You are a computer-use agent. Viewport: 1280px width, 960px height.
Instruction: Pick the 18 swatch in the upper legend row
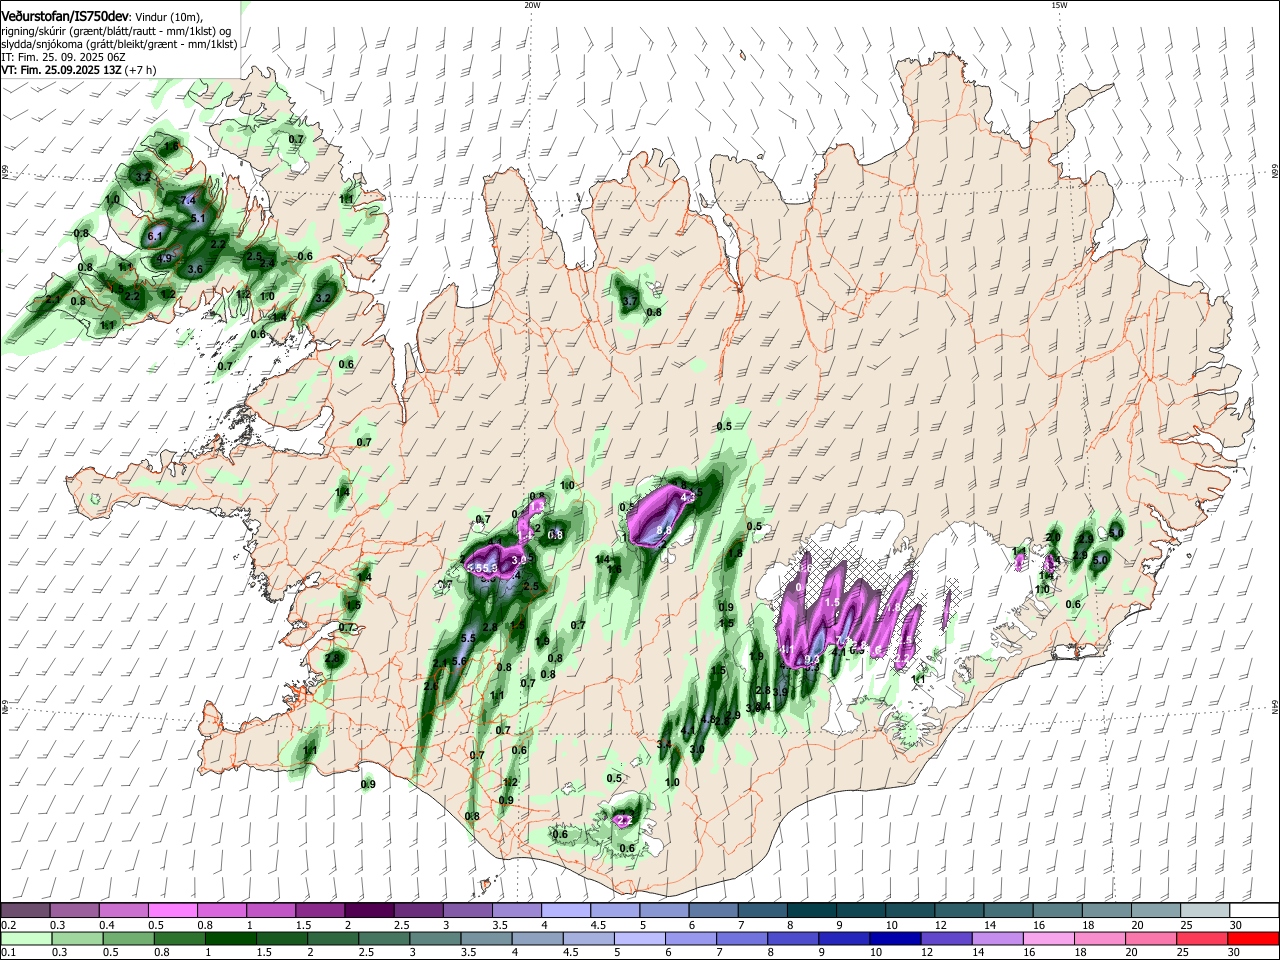(1107, 911)
